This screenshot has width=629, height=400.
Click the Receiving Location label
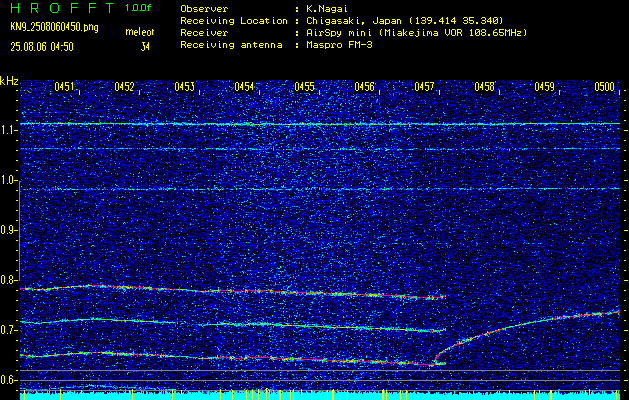click(x=234, y=21)
